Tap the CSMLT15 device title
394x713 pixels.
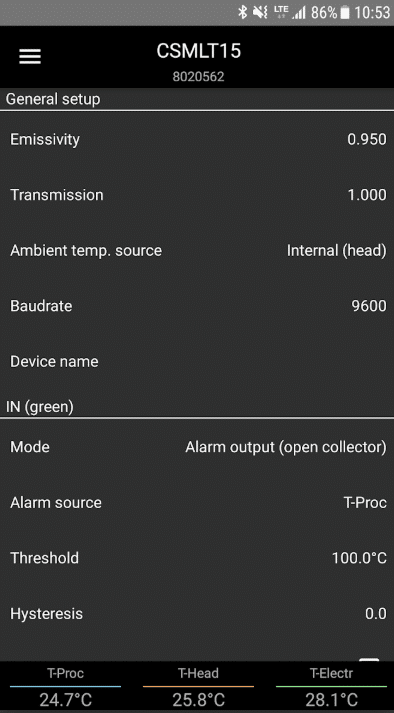pyautogui.click(x=198, y=51)
